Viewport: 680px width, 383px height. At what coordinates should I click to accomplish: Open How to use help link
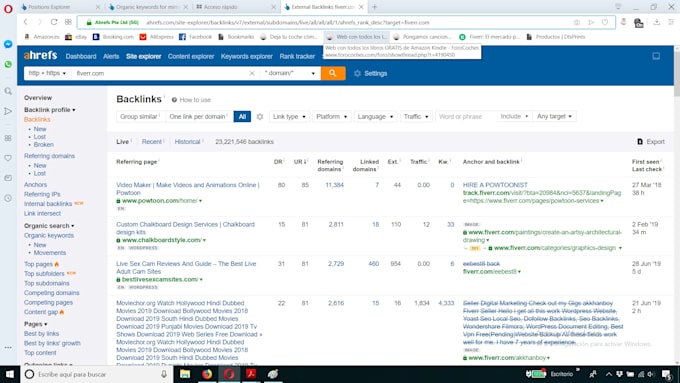coord(191,100)
